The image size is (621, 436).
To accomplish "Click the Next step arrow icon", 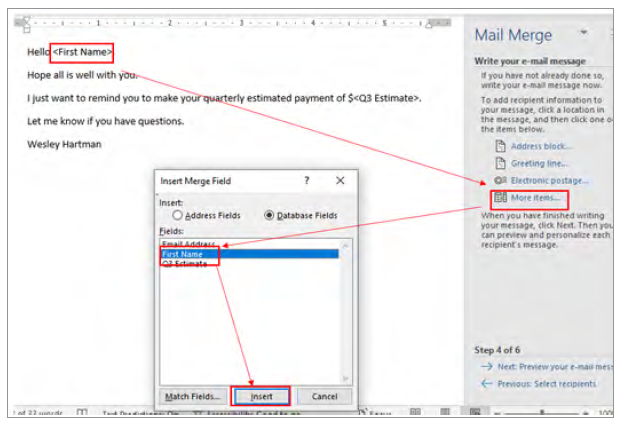I will pyautogui.click(x=485, y=368).
